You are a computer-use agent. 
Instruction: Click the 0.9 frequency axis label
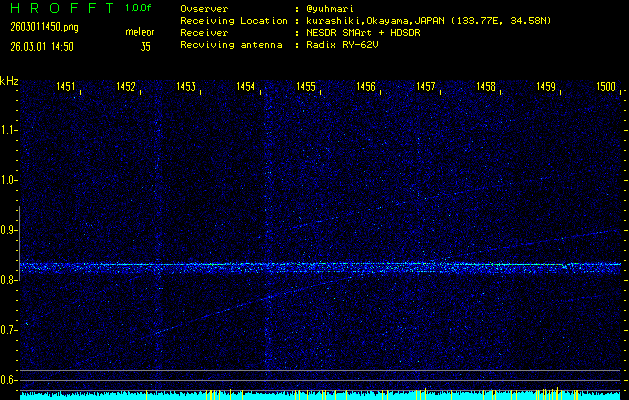(8, 230)
